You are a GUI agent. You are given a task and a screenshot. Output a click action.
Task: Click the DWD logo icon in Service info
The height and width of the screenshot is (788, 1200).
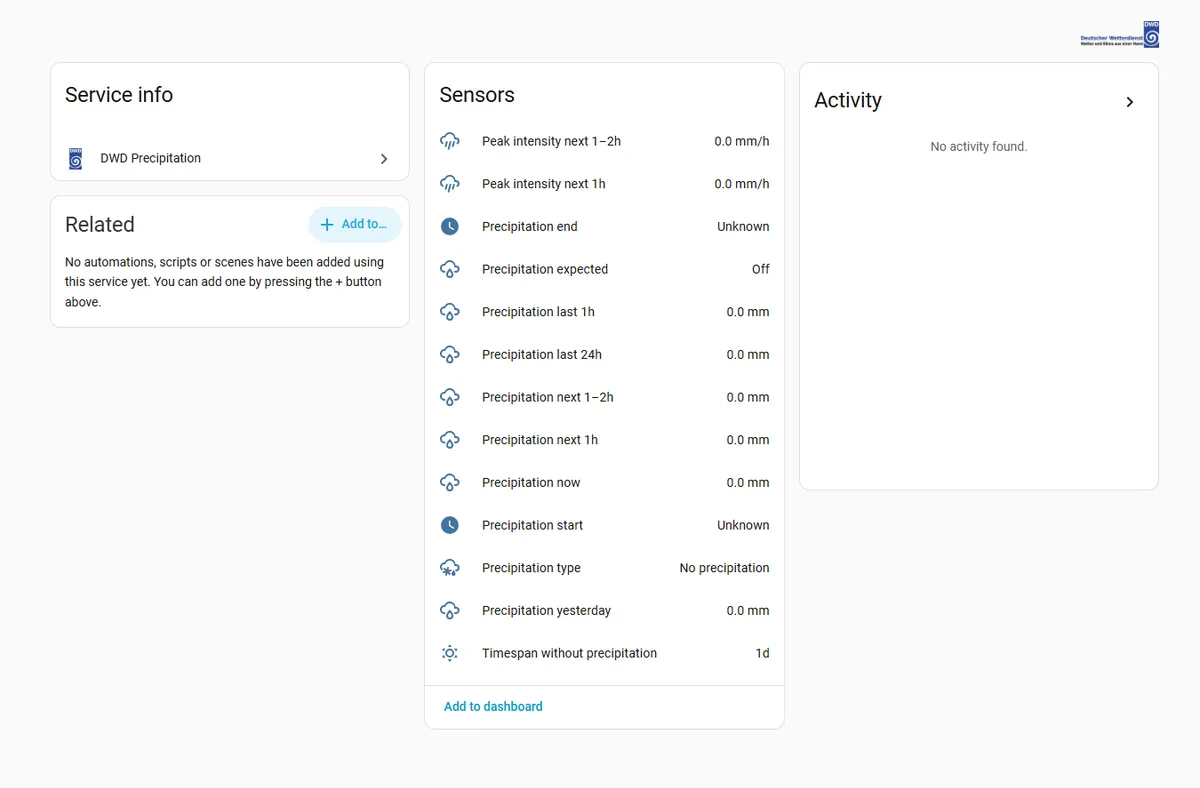(x=75, y=159)
